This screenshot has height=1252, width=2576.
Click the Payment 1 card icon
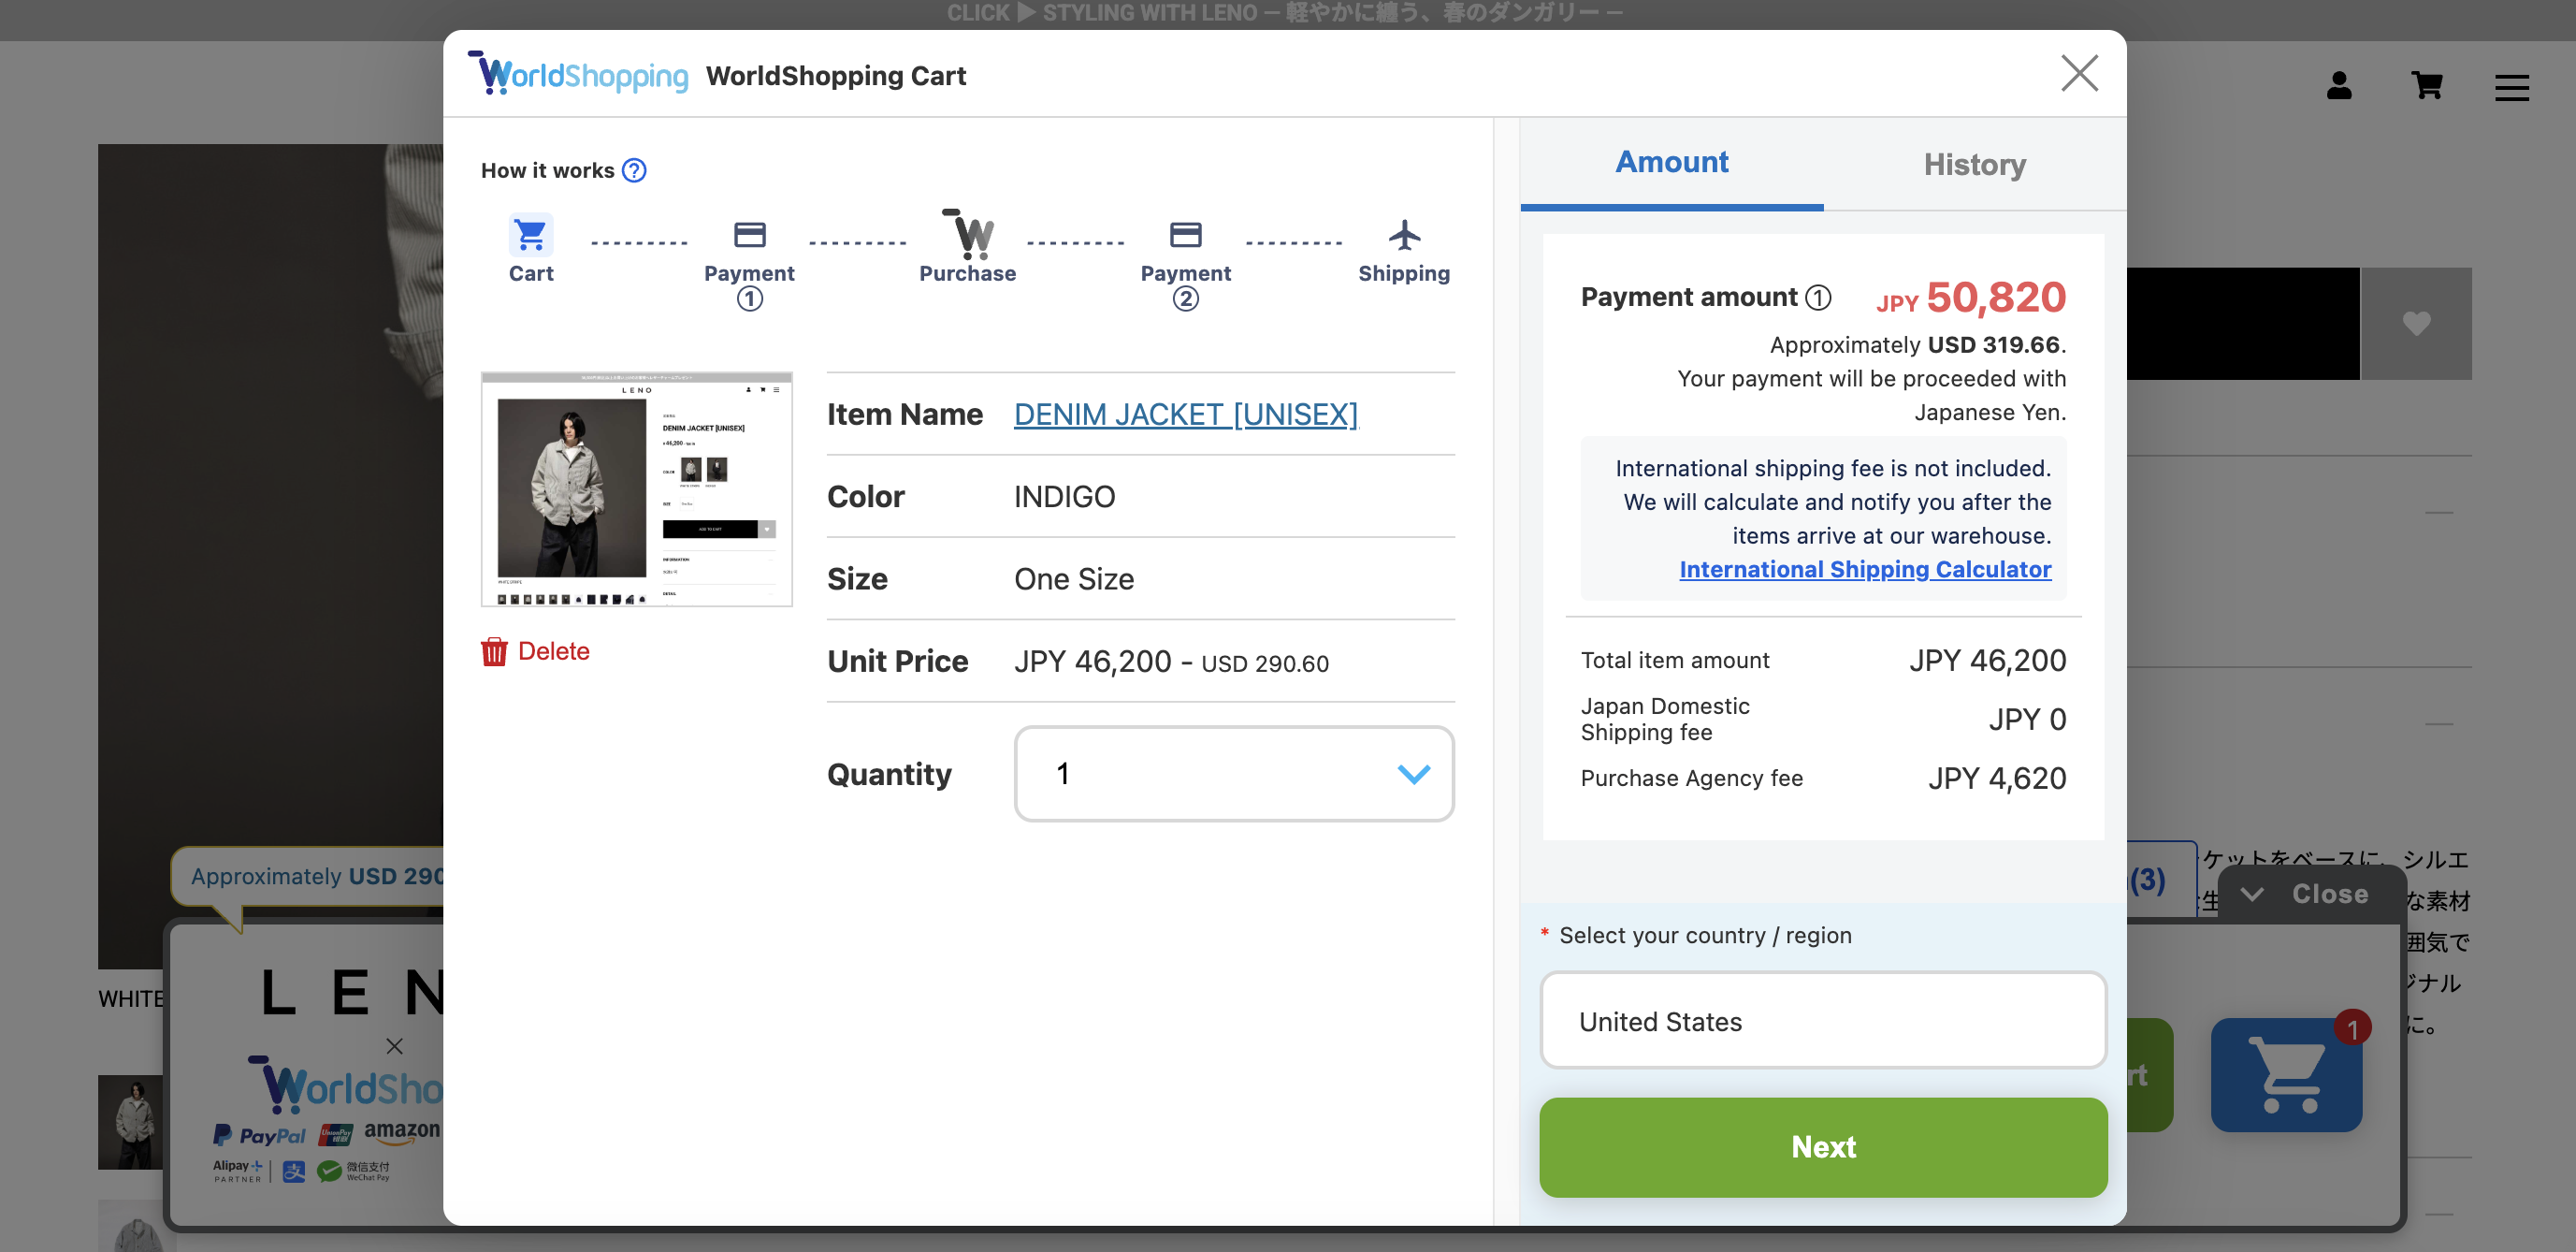[x=749, y=235]
